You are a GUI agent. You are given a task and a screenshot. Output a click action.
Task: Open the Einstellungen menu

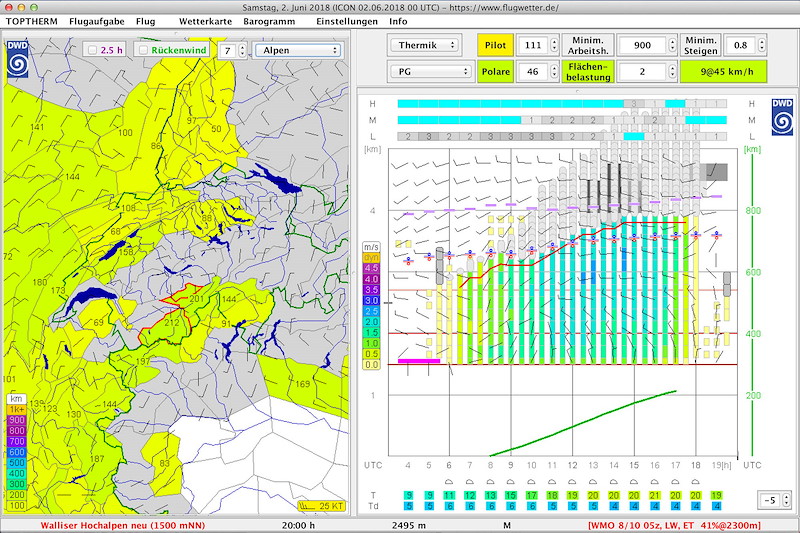[347, 21]
